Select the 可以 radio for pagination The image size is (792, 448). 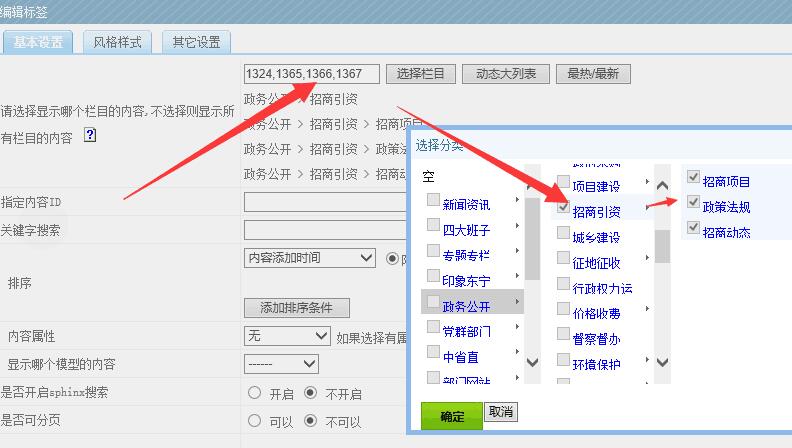pyautogui.click(x=254, y=421)
